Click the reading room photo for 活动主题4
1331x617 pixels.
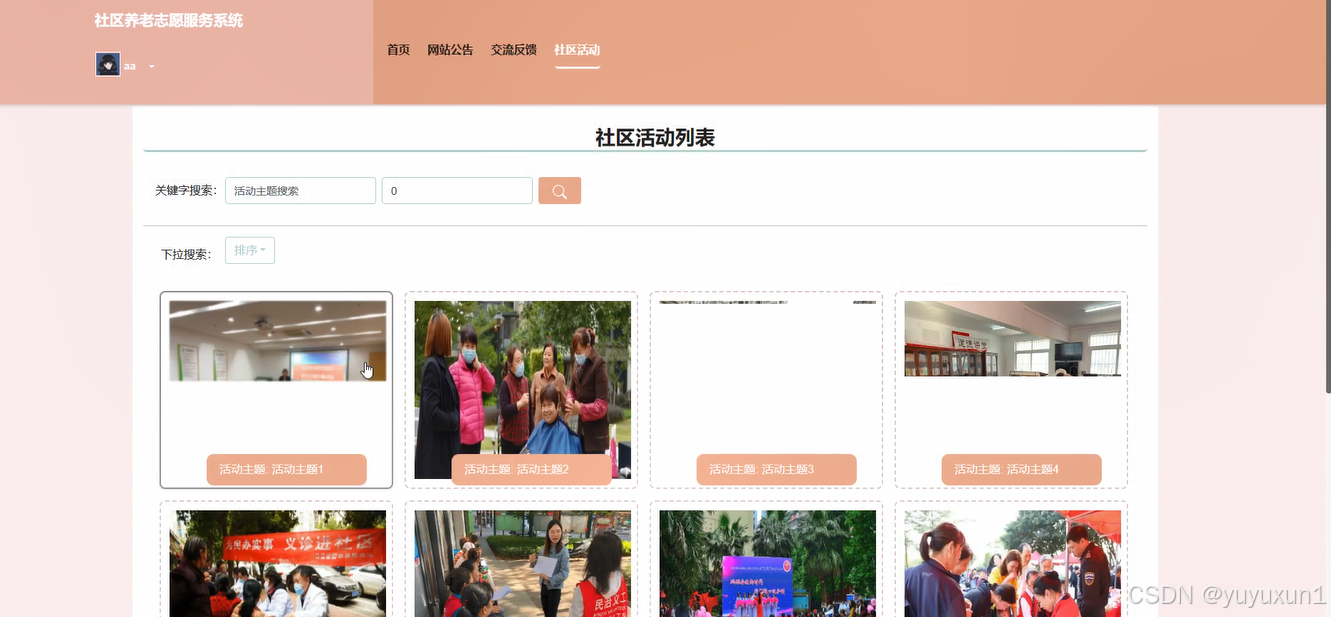[1012, 339]
